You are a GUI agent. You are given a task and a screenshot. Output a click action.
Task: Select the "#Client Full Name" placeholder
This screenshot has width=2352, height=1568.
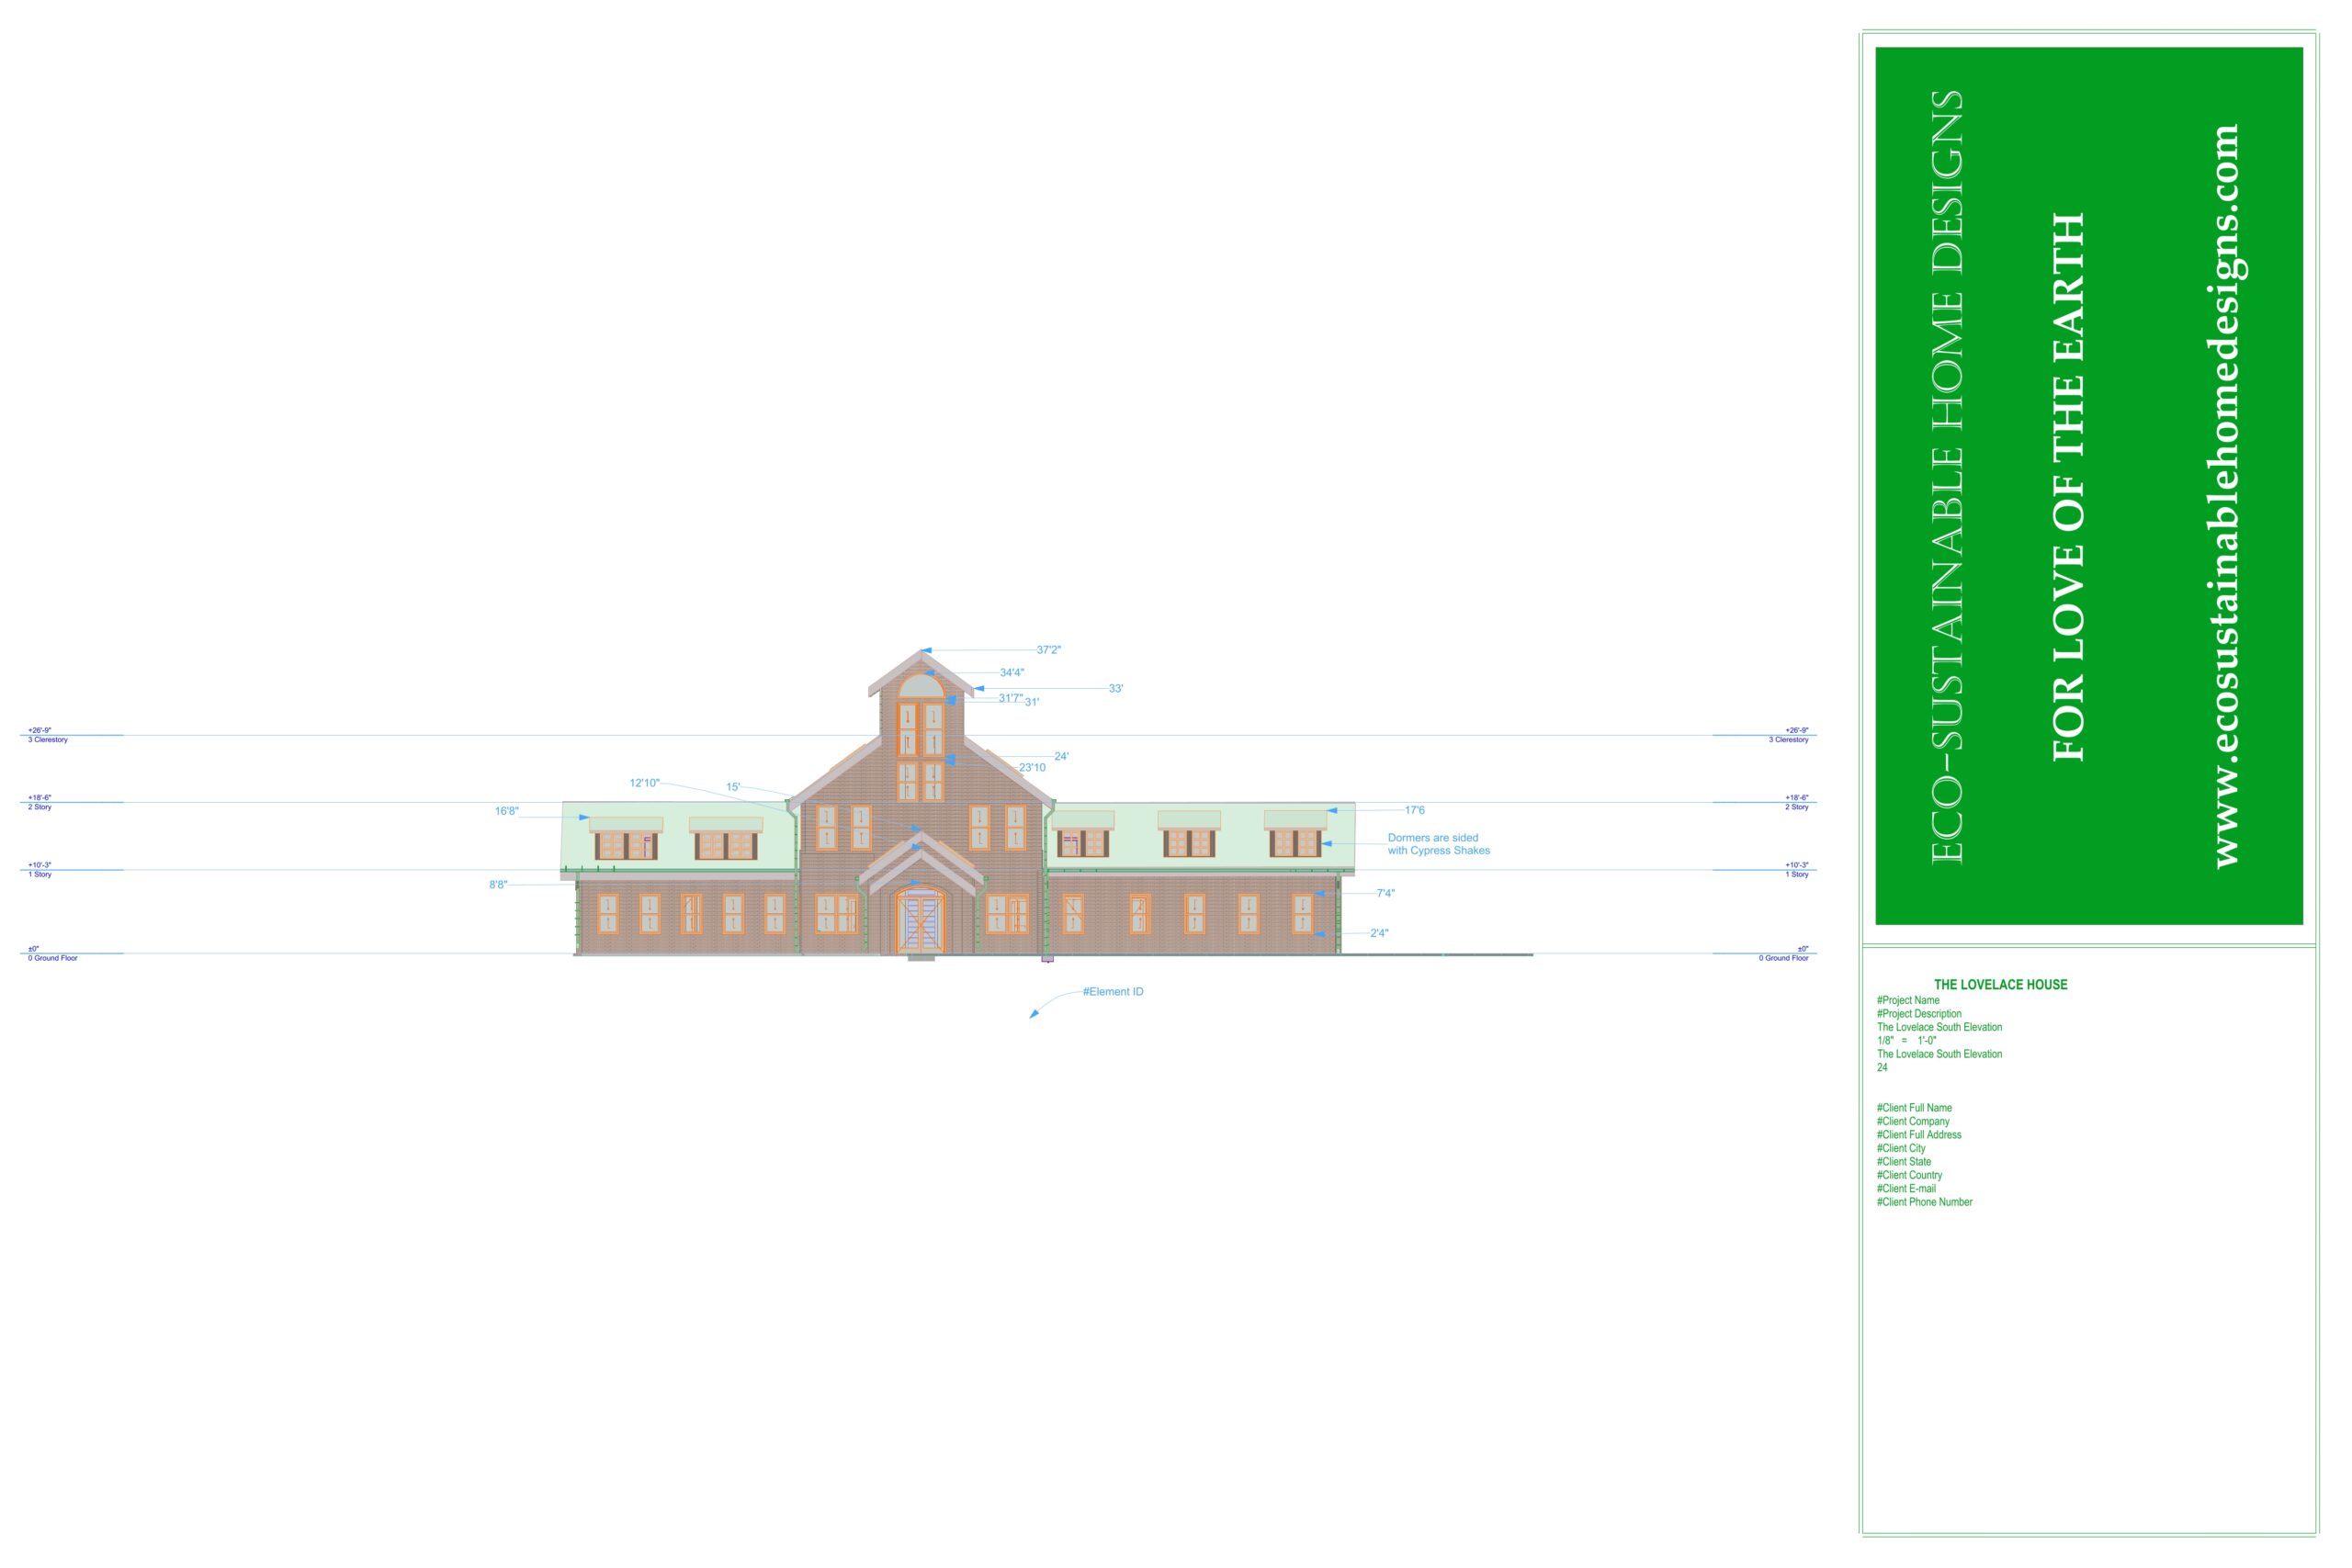tap(1914, 1108)
